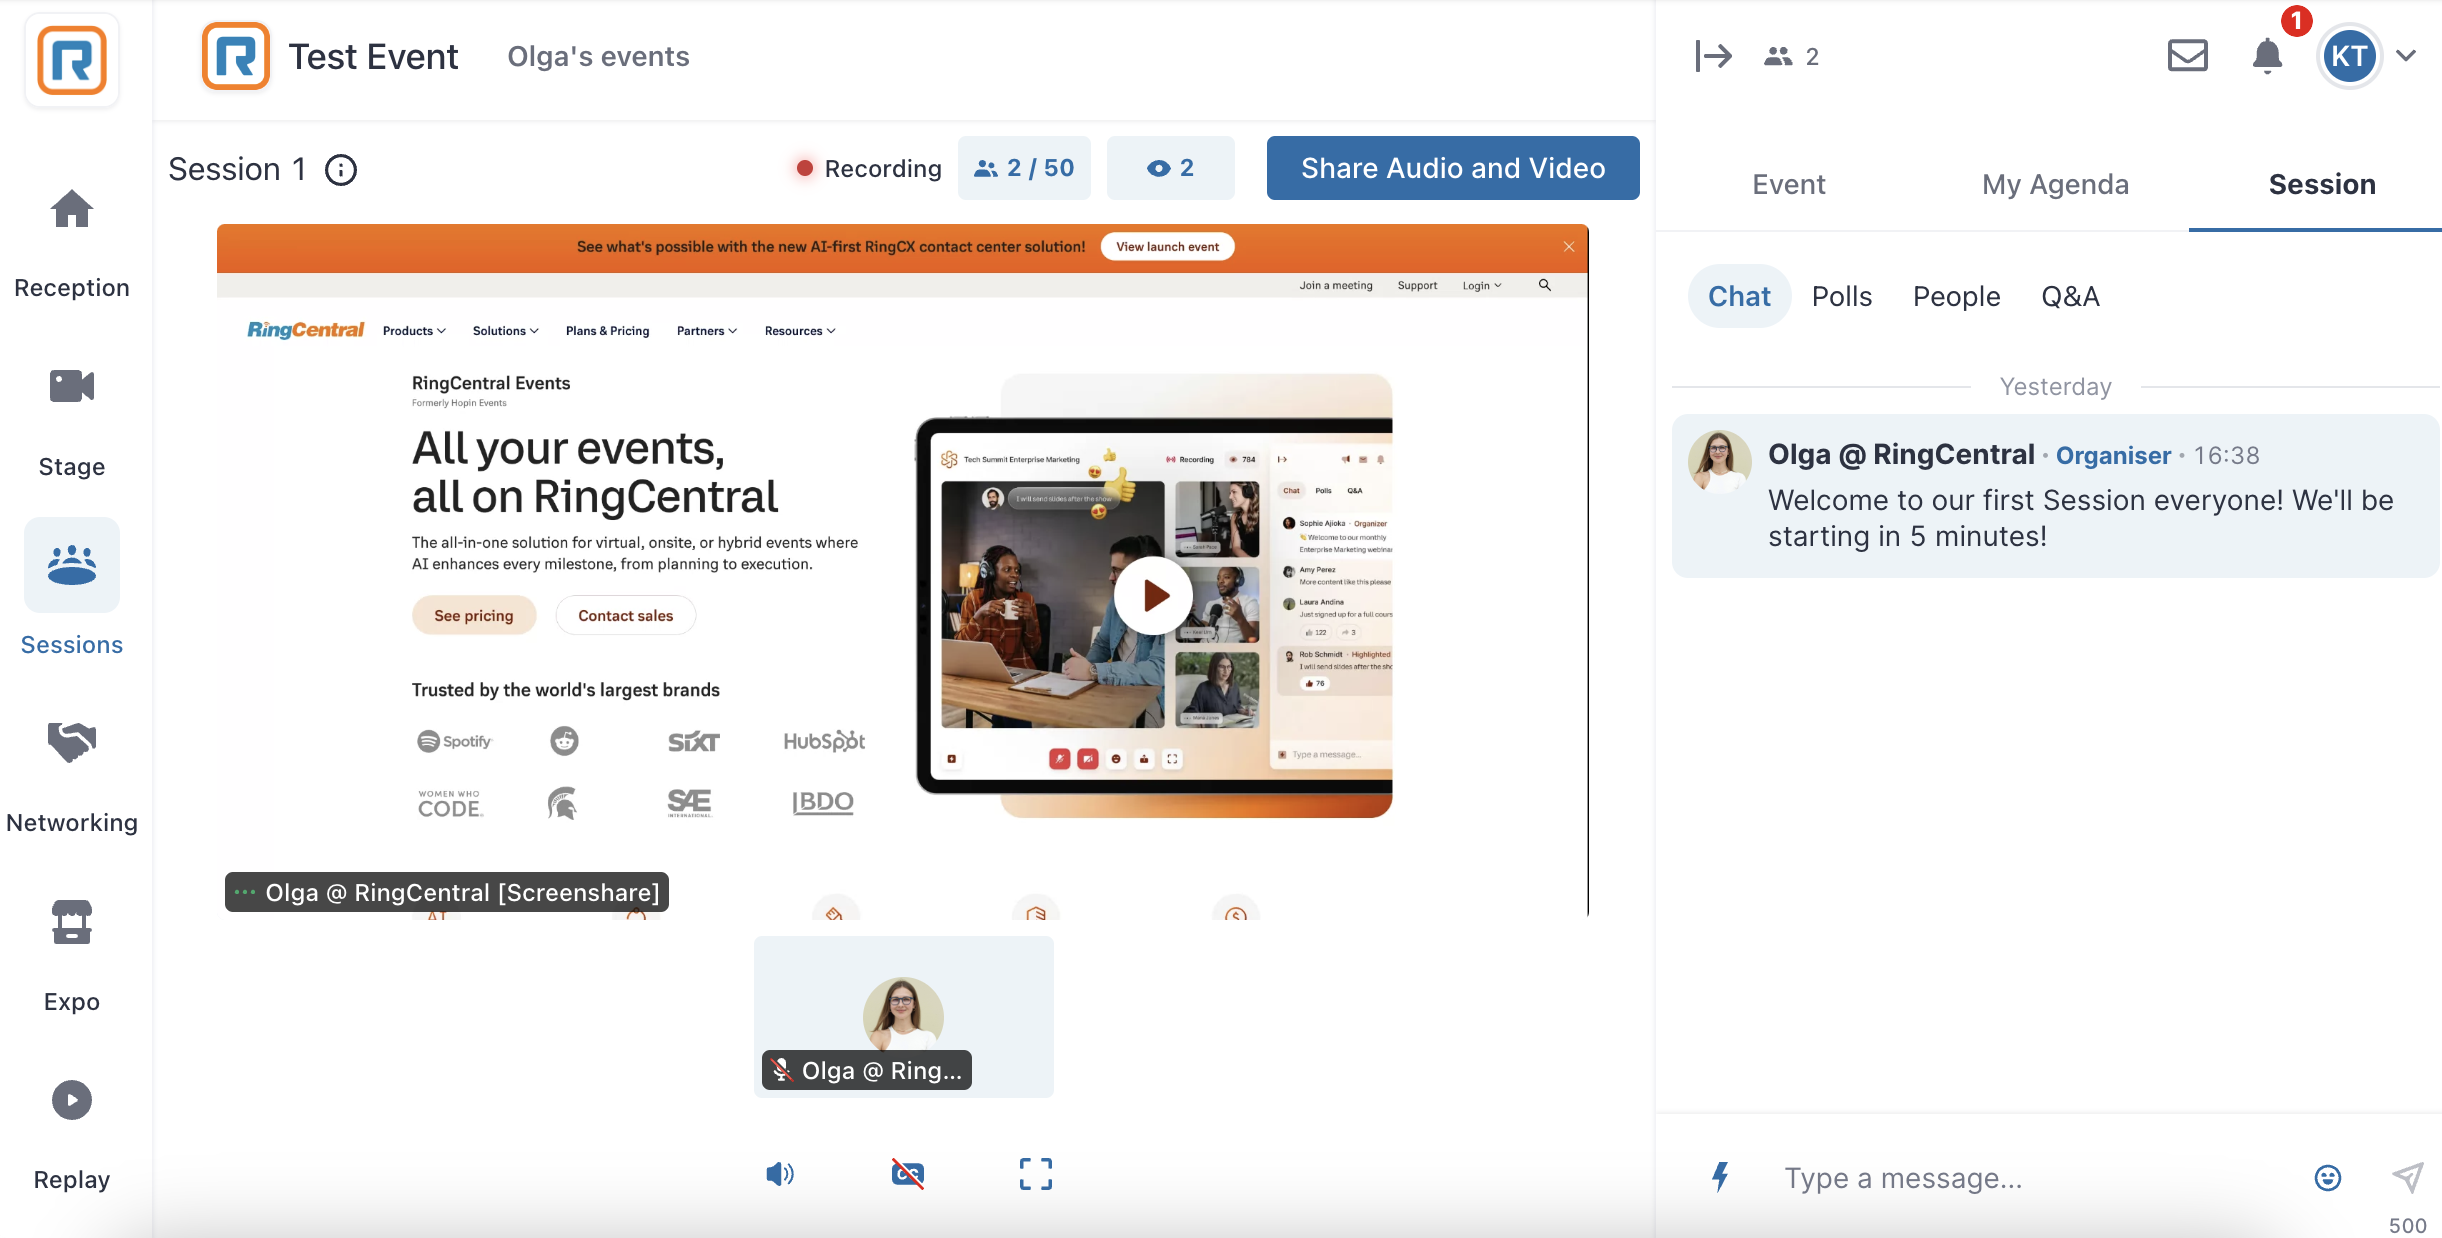Click search magnifier in shared page
This screenshot has height=1238, width=2442.
click(x=1545, y=285)
